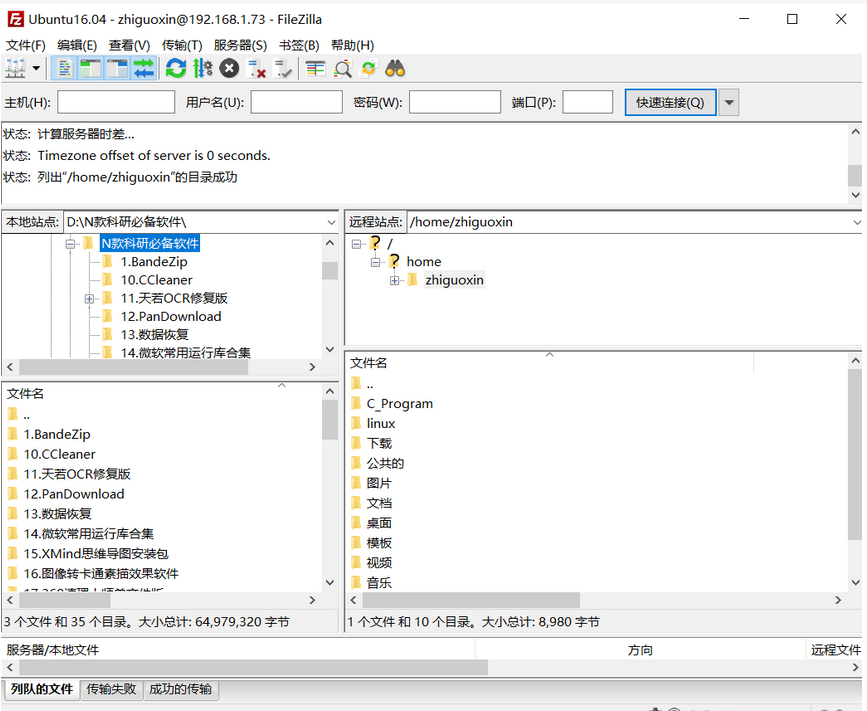Open the 远程站点 path dropdown
The width and height of the screenshot is (867, 711).
pyautogui.click(x=856, y=222)
